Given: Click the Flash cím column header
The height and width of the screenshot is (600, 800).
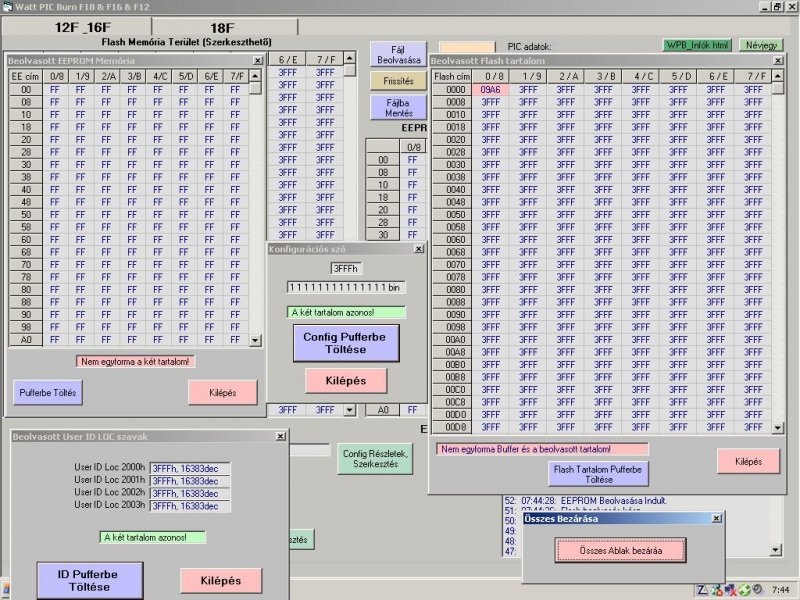Looking at the screenshot, I should (452, 76).
